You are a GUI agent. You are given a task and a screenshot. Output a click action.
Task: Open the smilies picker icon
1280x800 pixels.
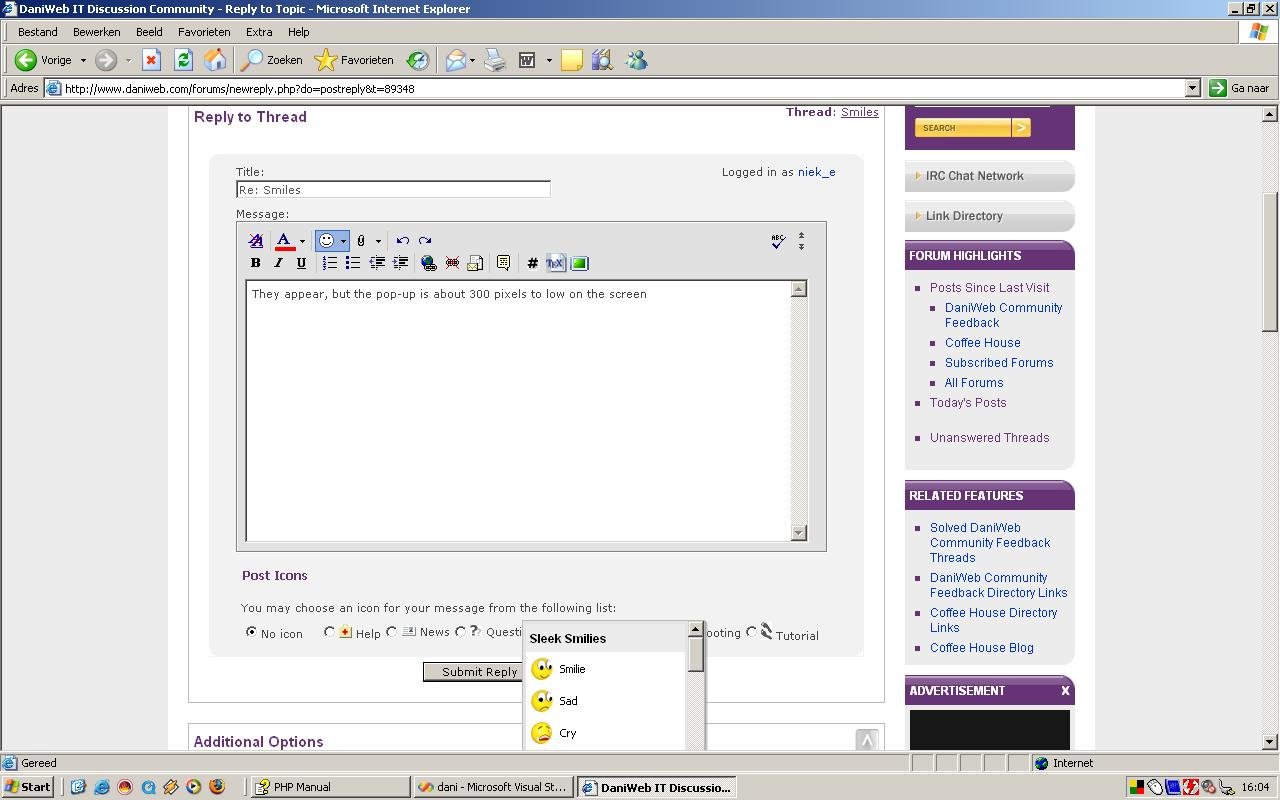pyautogui.click(x=326, y=241)
